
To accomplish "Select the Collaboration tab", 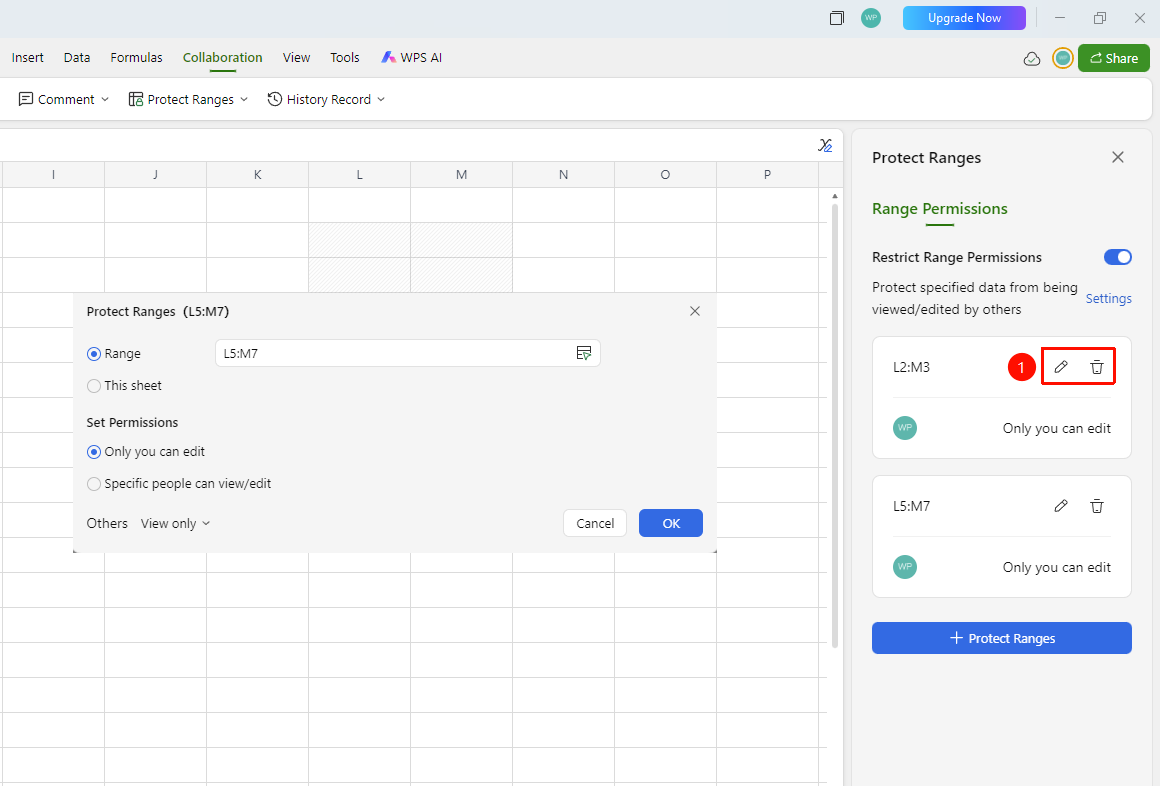I will click(x=223, y=58).
